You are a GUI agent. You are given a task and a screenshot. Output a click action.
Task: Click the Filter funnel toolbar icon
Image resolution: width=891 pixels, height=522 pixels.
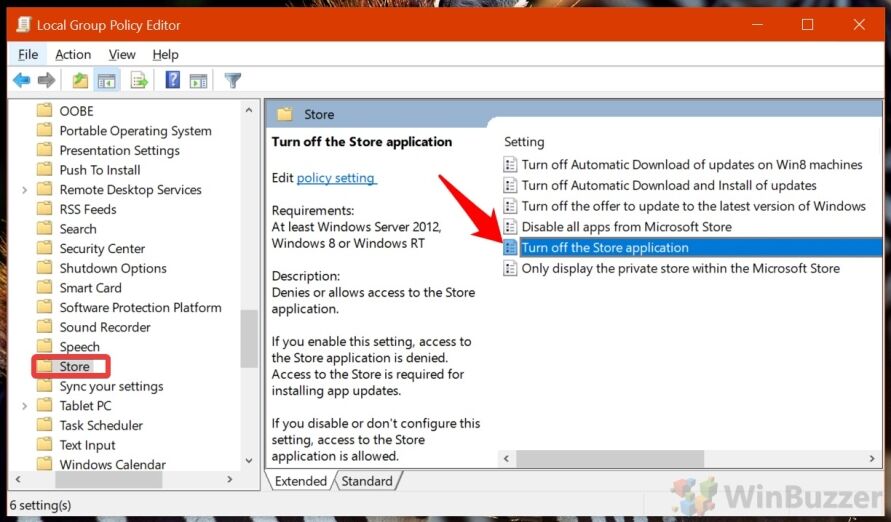pyautogui.click(x=232, y=80)
